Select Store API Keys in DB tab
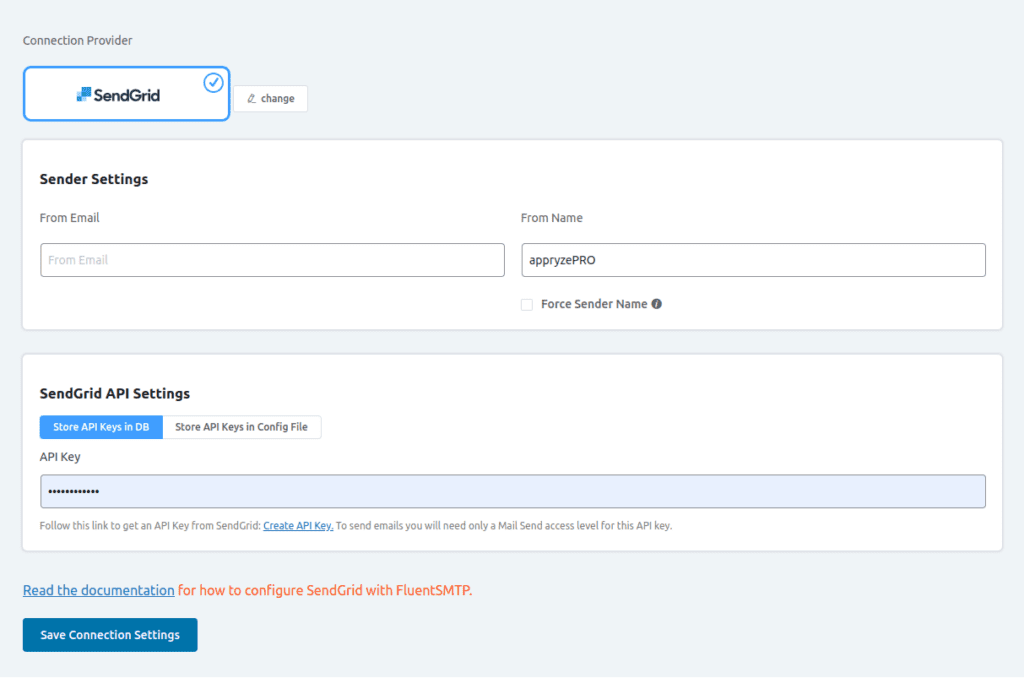Viewport: 1024px width, 678px height. (x=101, y=427)
